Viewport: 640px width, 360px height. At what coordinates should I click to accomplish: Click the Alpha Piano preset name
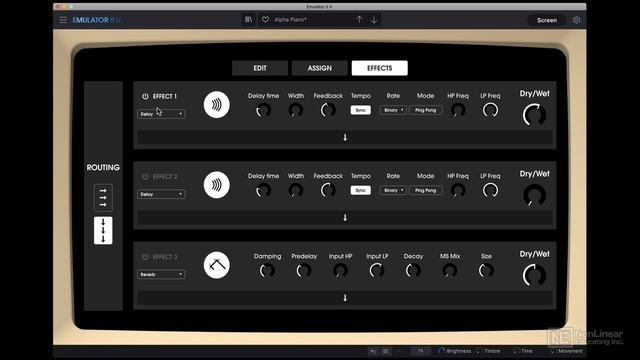click(290, 20)
